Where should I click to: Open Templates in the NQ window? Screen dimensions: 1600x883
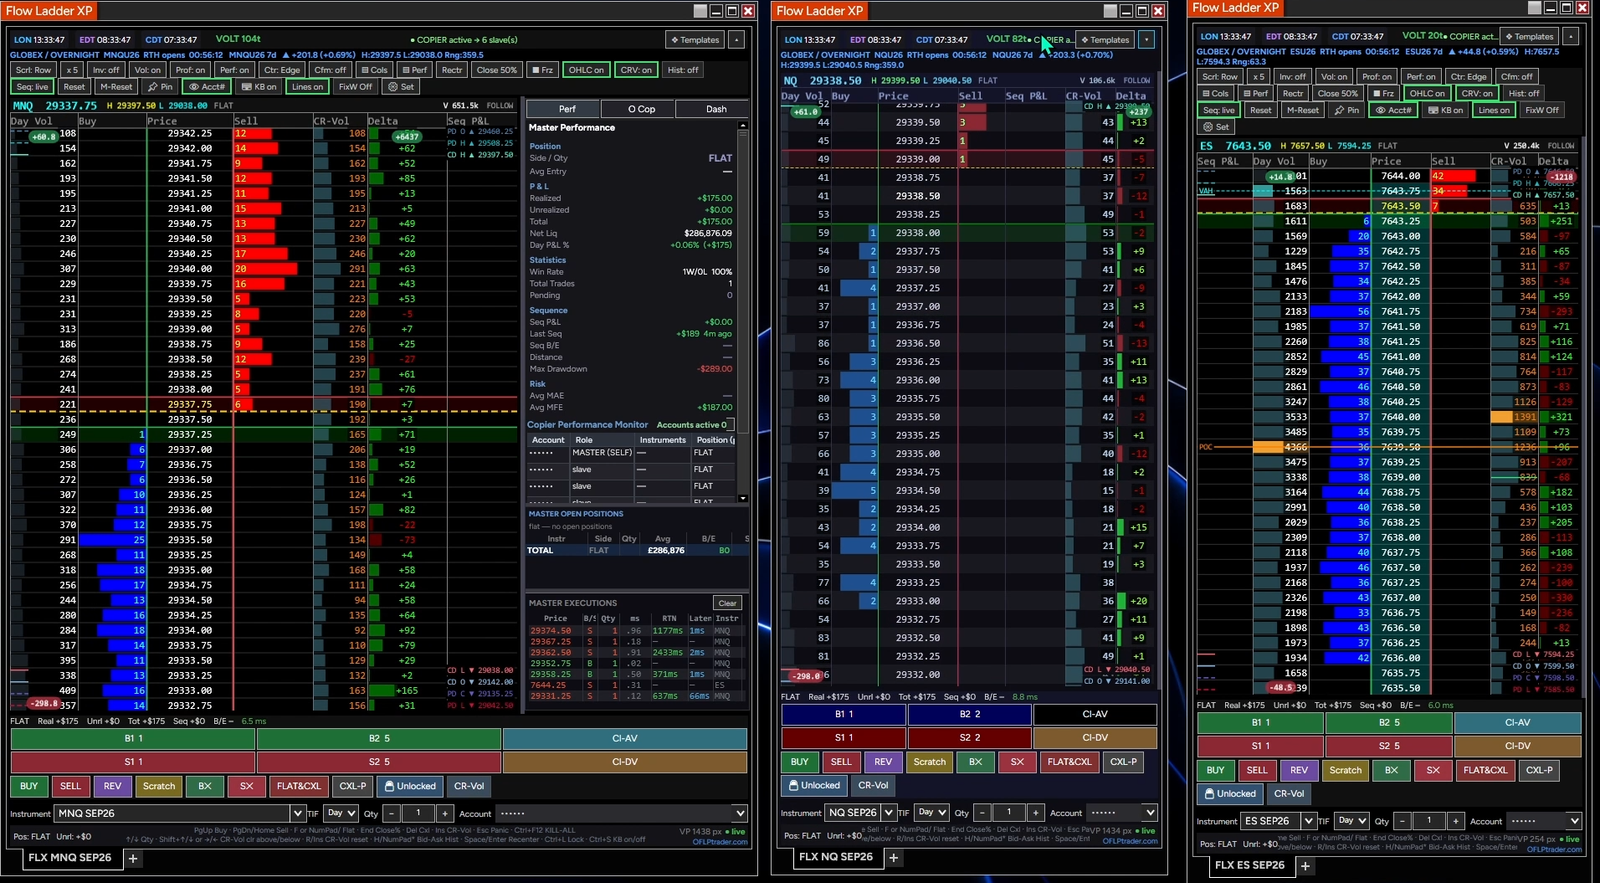[1105, 40]
